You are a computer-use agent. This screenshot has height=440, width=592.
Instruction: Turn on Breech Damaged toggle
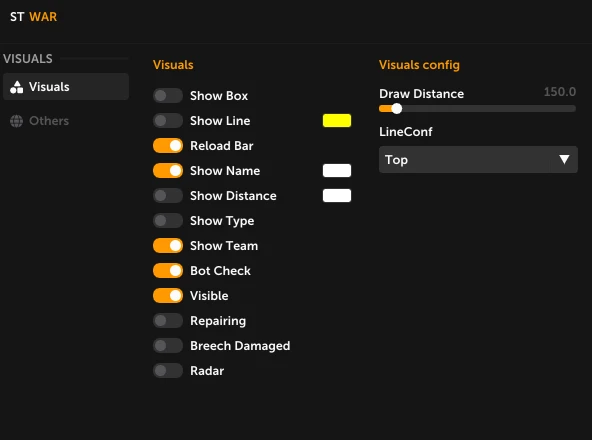(x=168, y=346)
